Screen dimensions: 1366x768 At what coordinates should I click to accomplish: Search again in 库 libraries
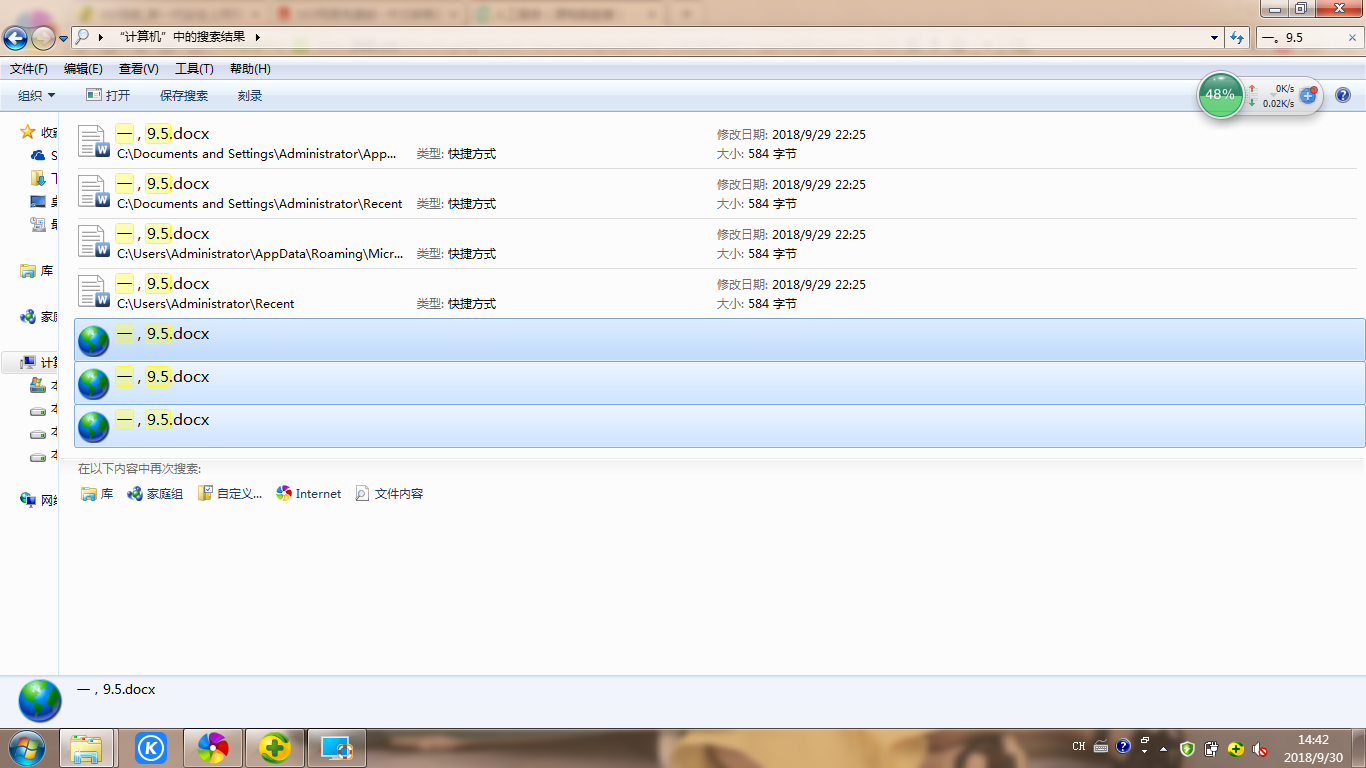click(97, 494)
